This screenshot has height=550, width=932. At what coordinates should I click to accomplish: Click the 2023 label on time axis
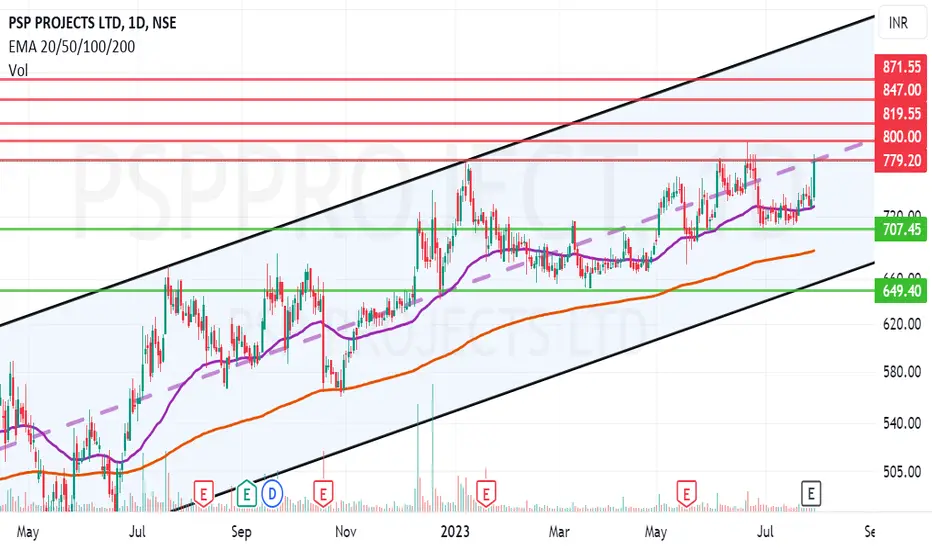[x=455, y=532]
